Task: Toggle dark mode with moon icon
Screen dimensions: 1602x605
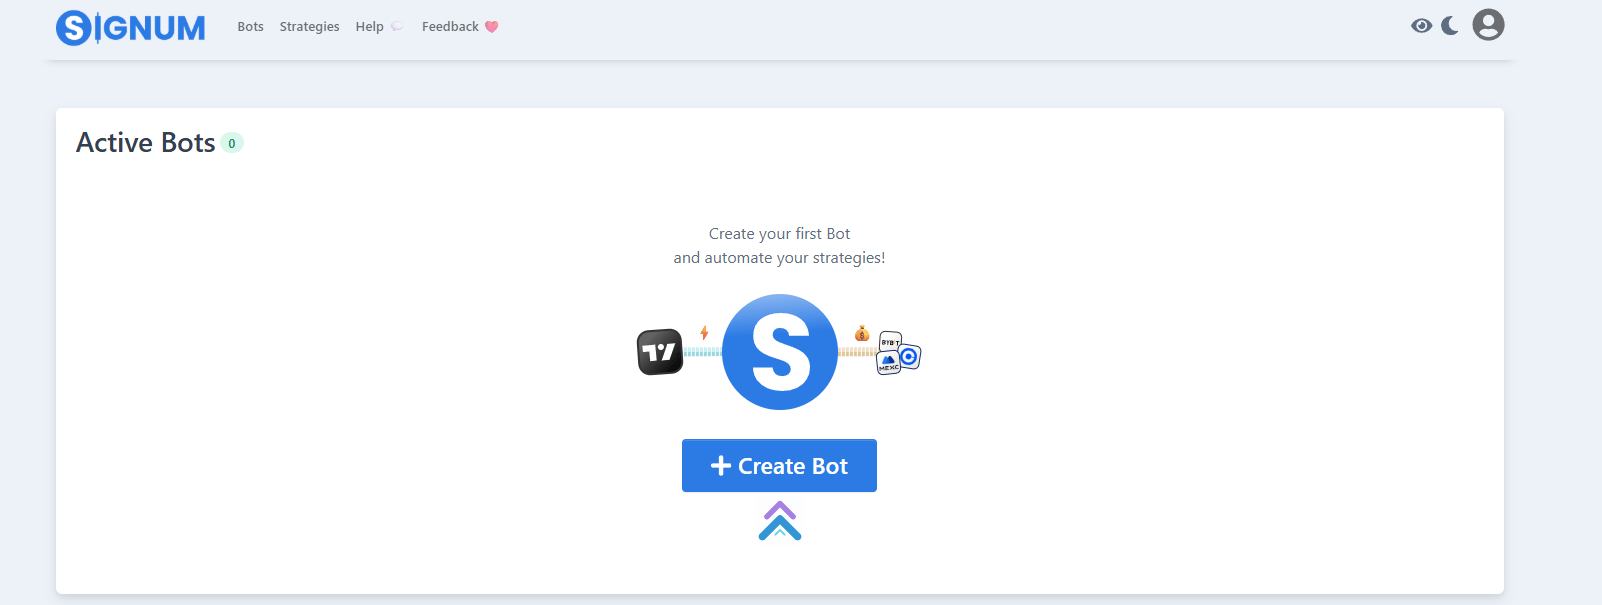Action: coord(1450,26)
